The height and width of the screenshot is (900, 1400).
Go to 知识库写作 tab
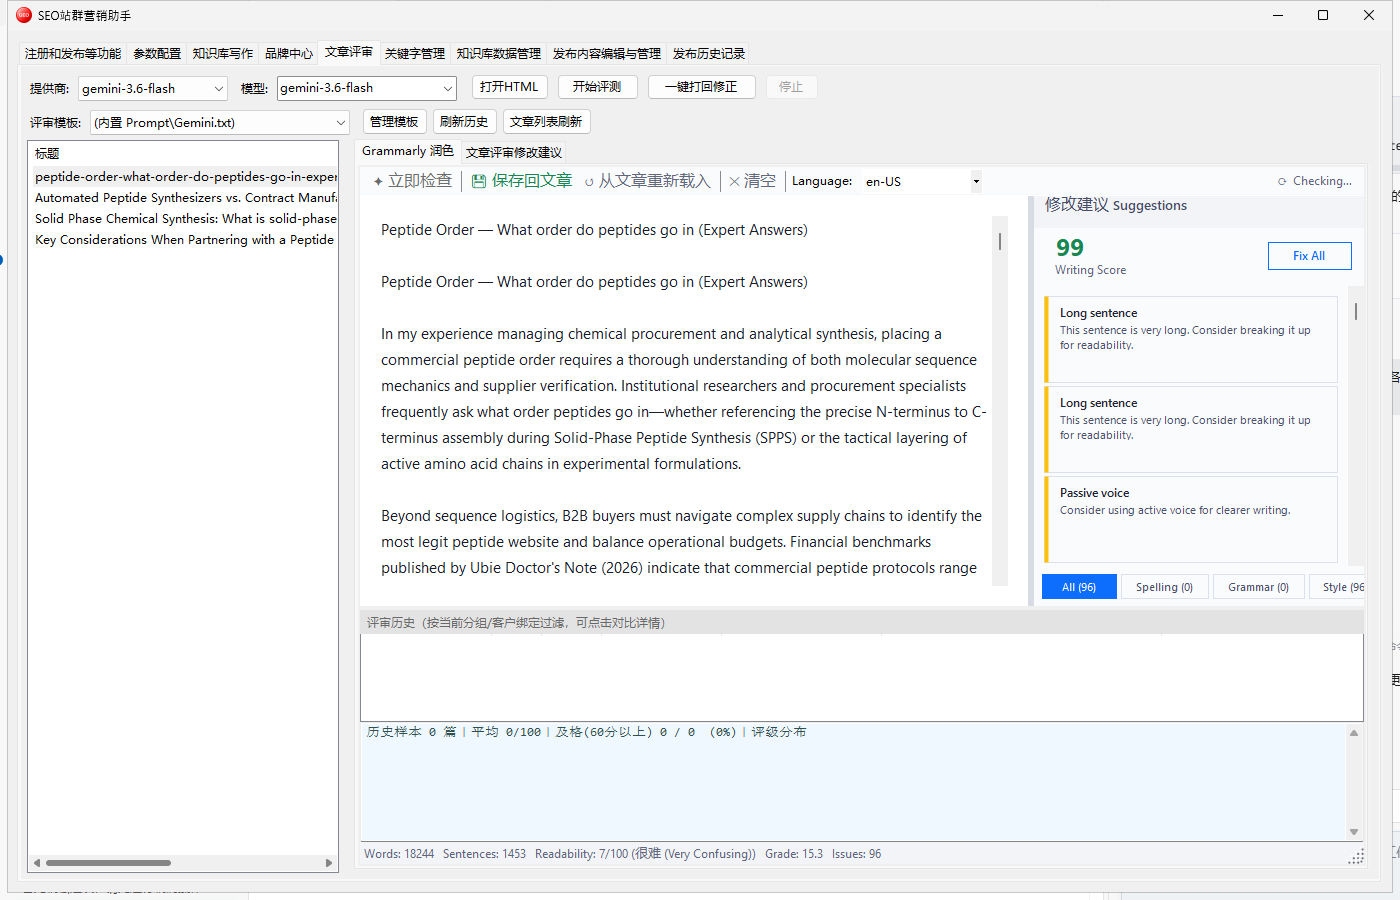[223, 54]
